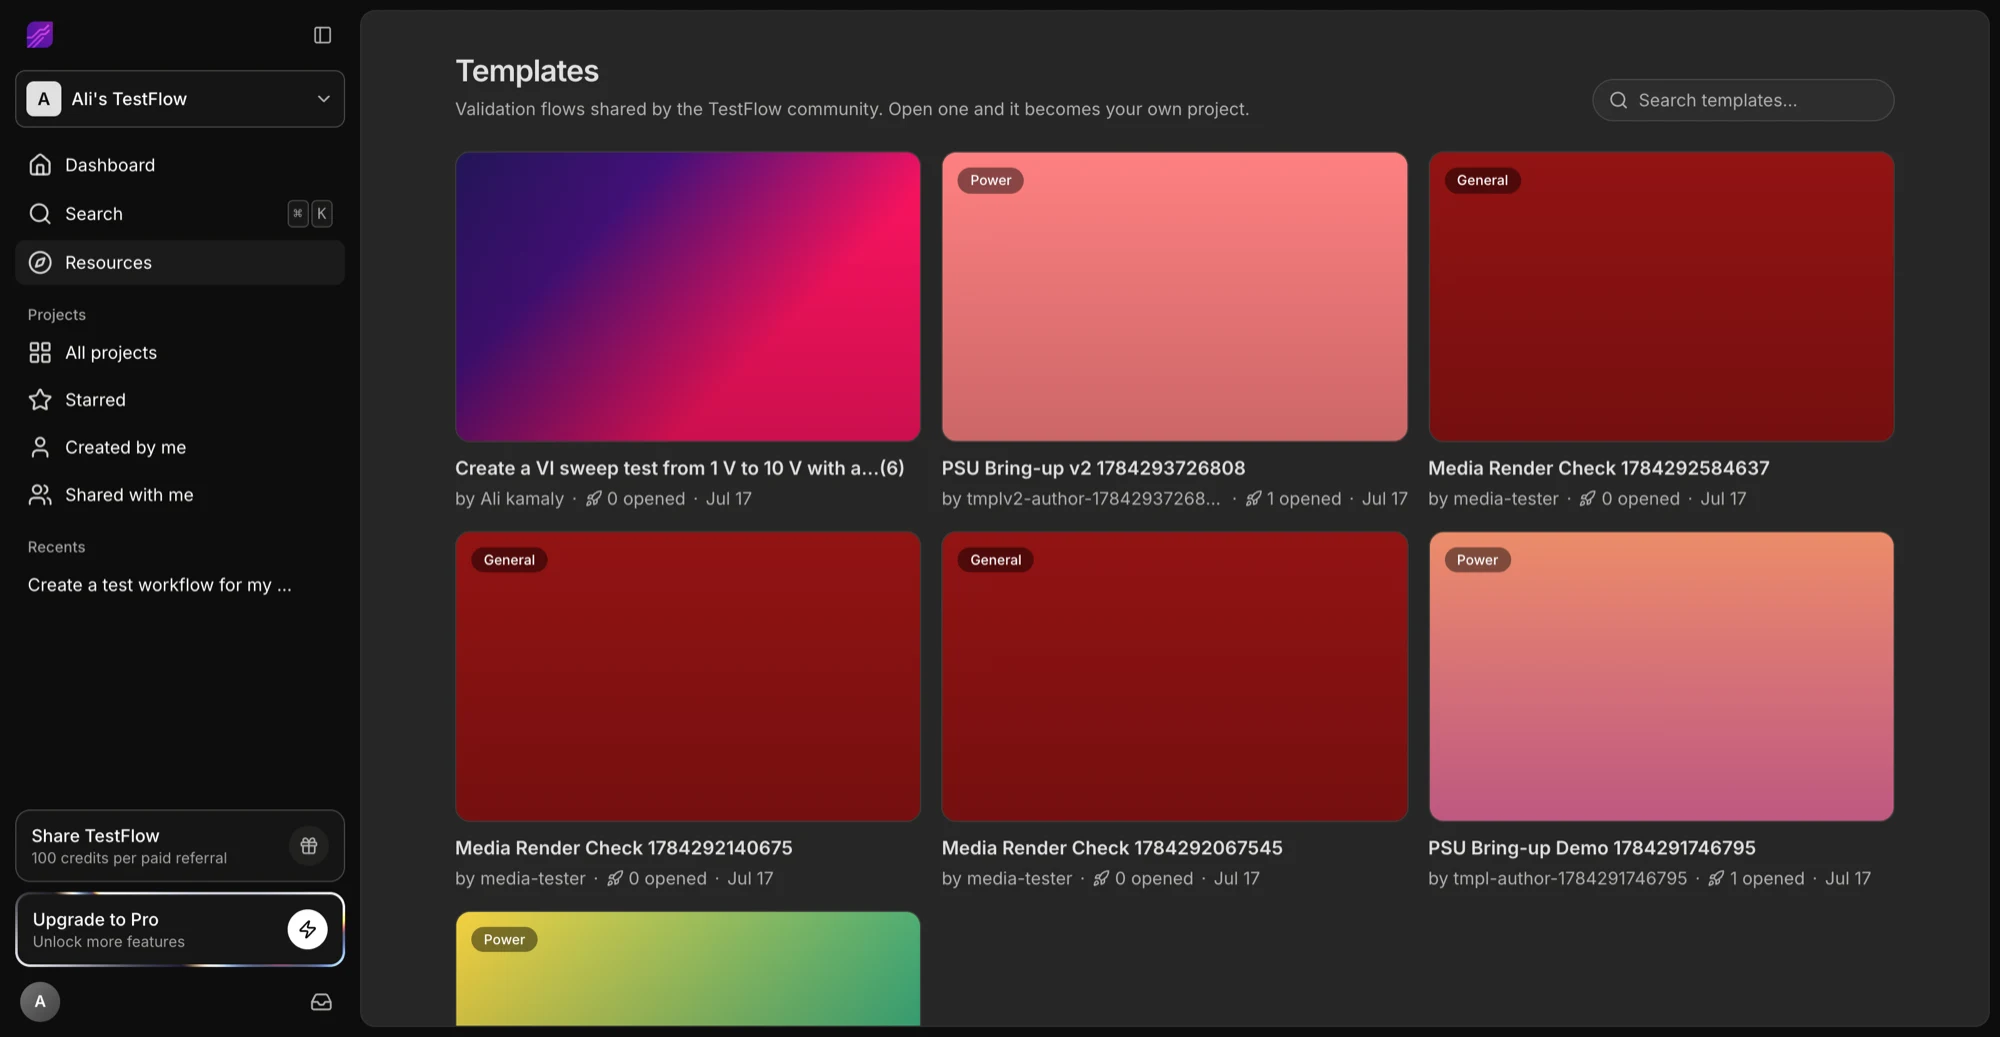The image size is (2000, 1037).
Task: Click the TestFlow logo icon
Action: coord(39,35)
